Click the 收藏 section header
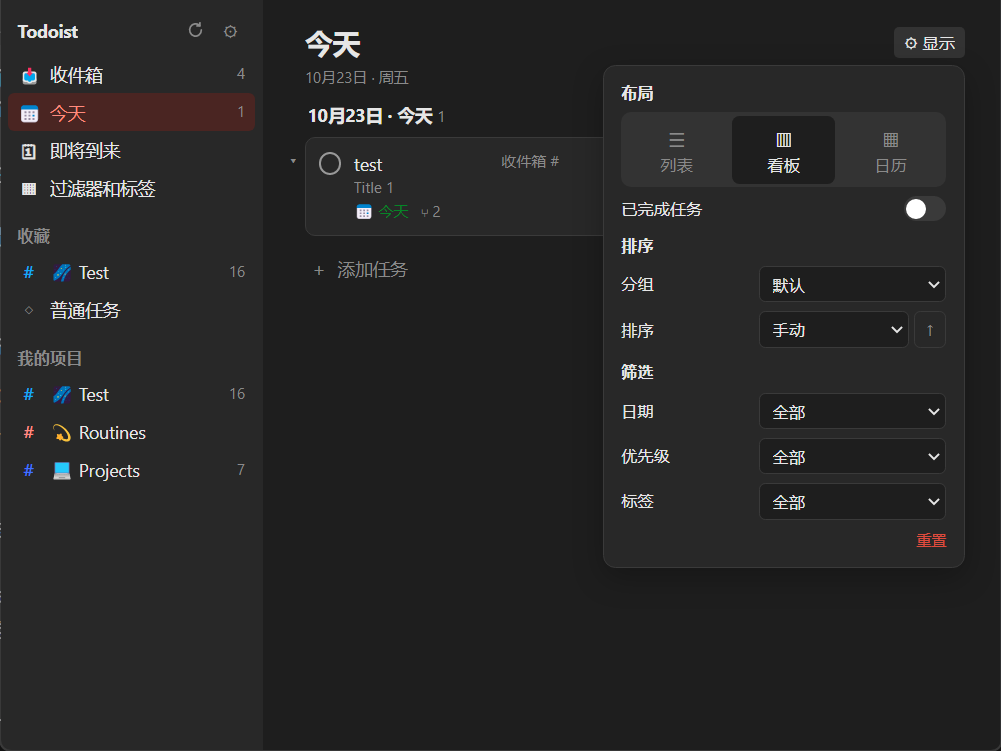The height and width of the screenshot is (751, 1001). coord(33,236)
